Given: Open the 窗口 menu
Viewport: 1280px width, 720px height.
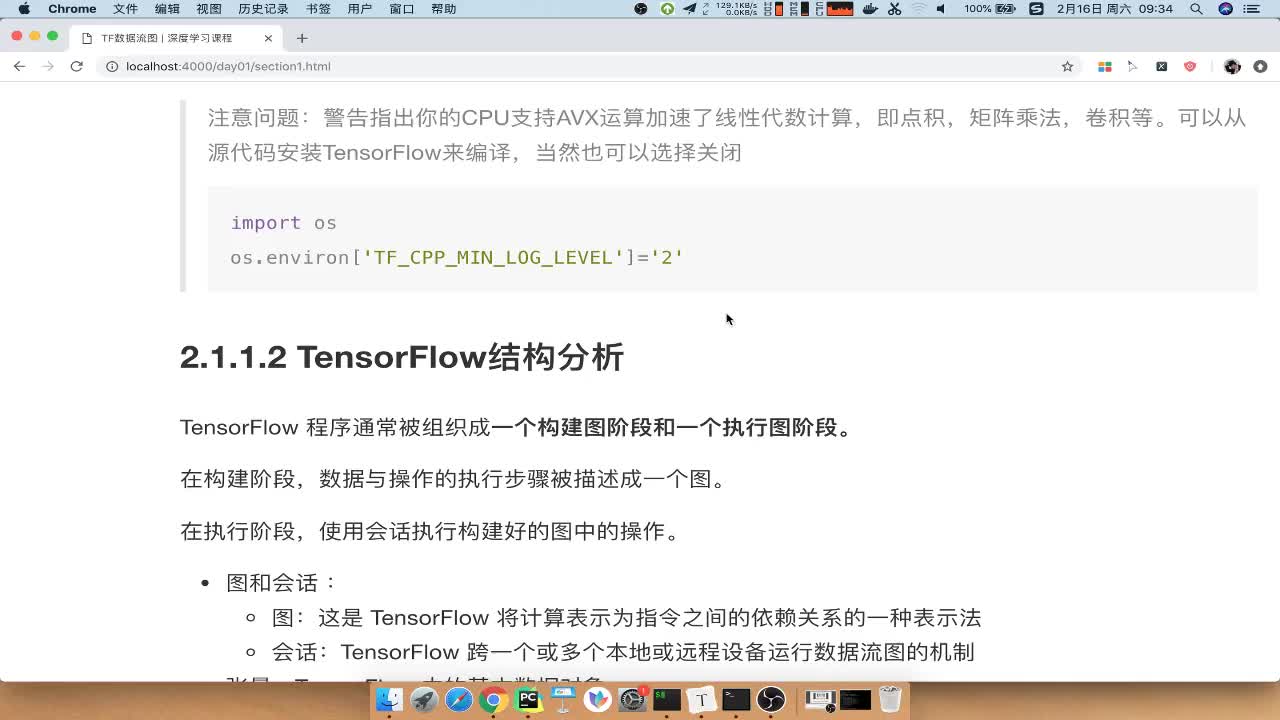Looking at the screenshot, I should pyautogui.click(x=401, y=9).
